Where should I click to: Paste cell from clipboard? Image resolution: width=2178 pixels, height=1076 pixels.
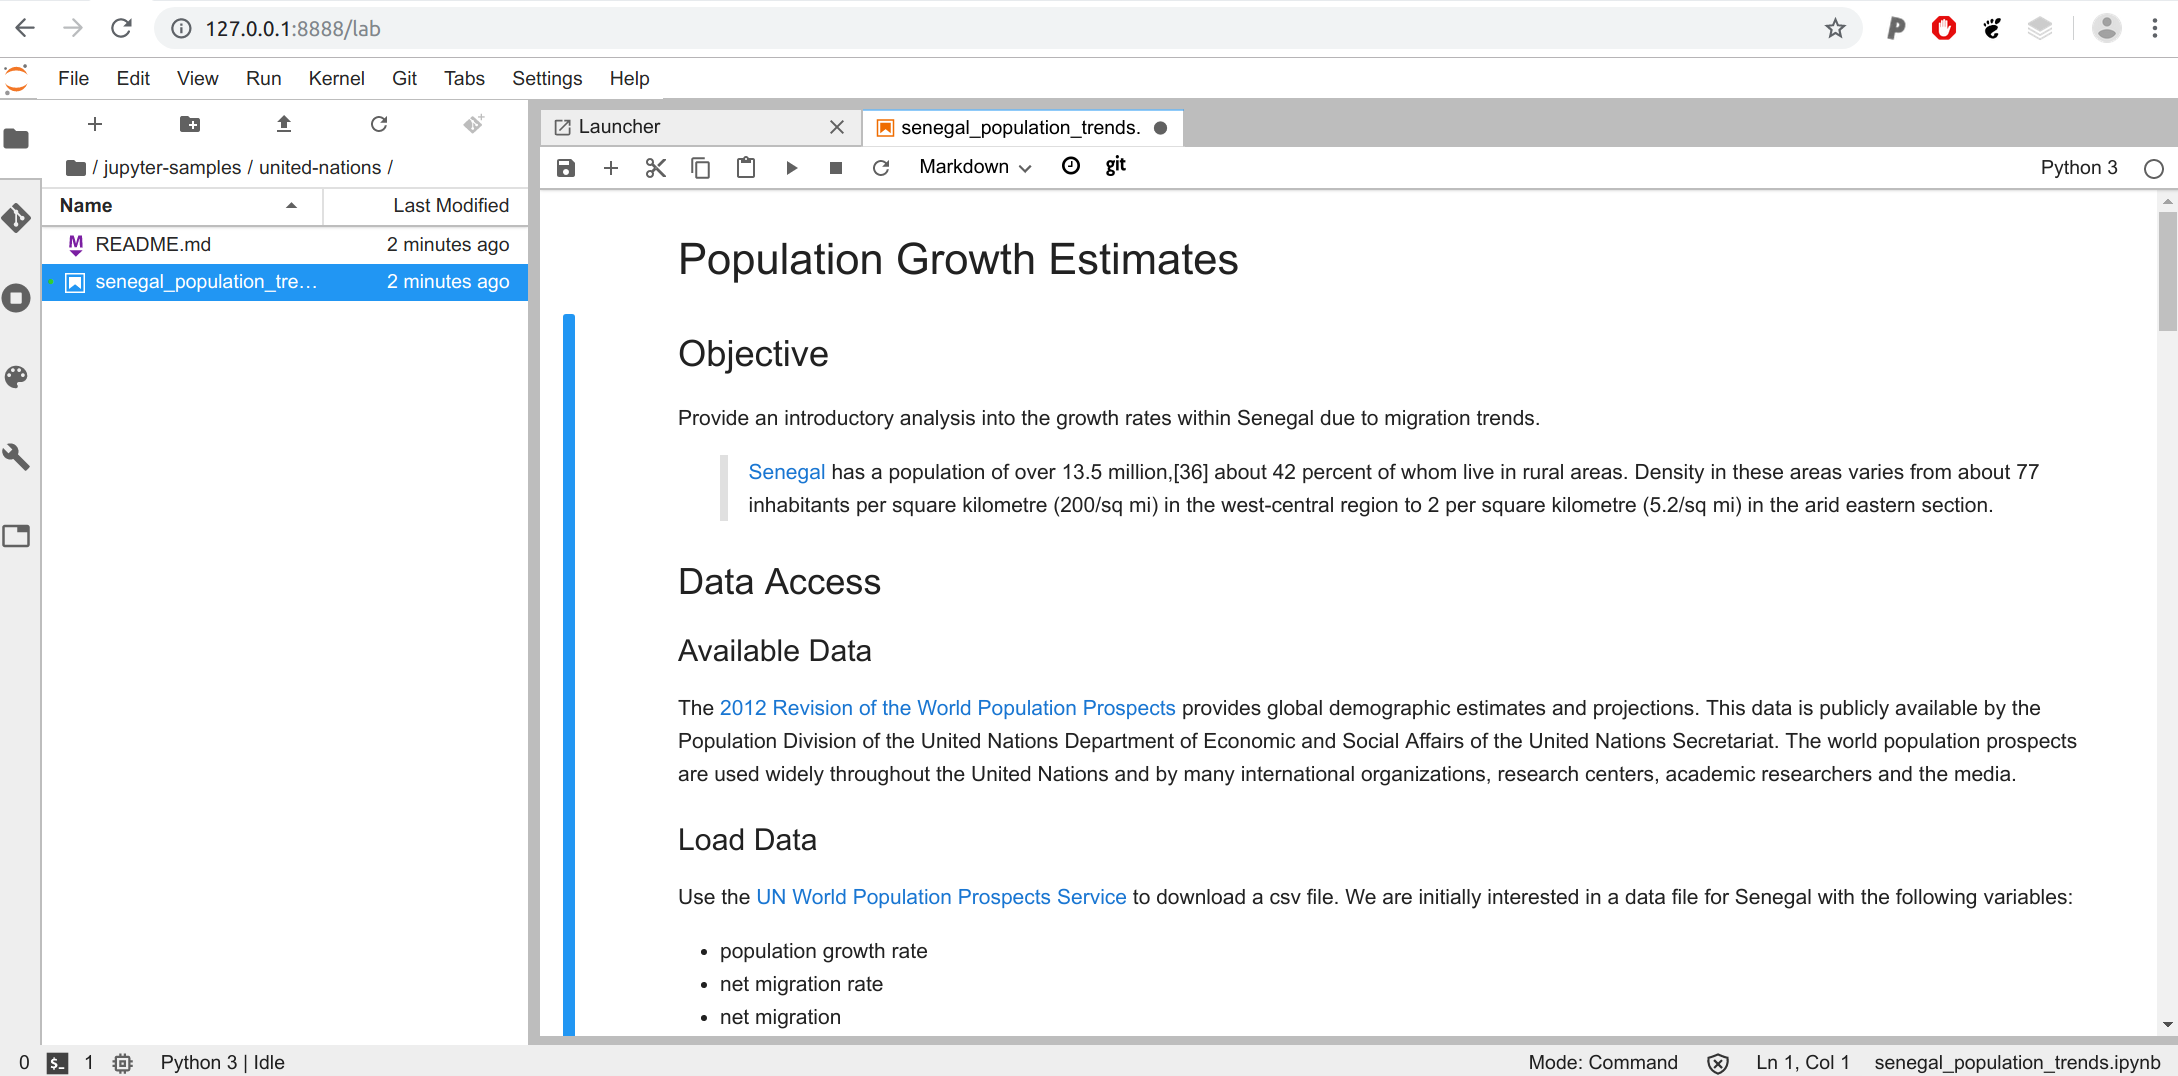click(x=746, y=168)
